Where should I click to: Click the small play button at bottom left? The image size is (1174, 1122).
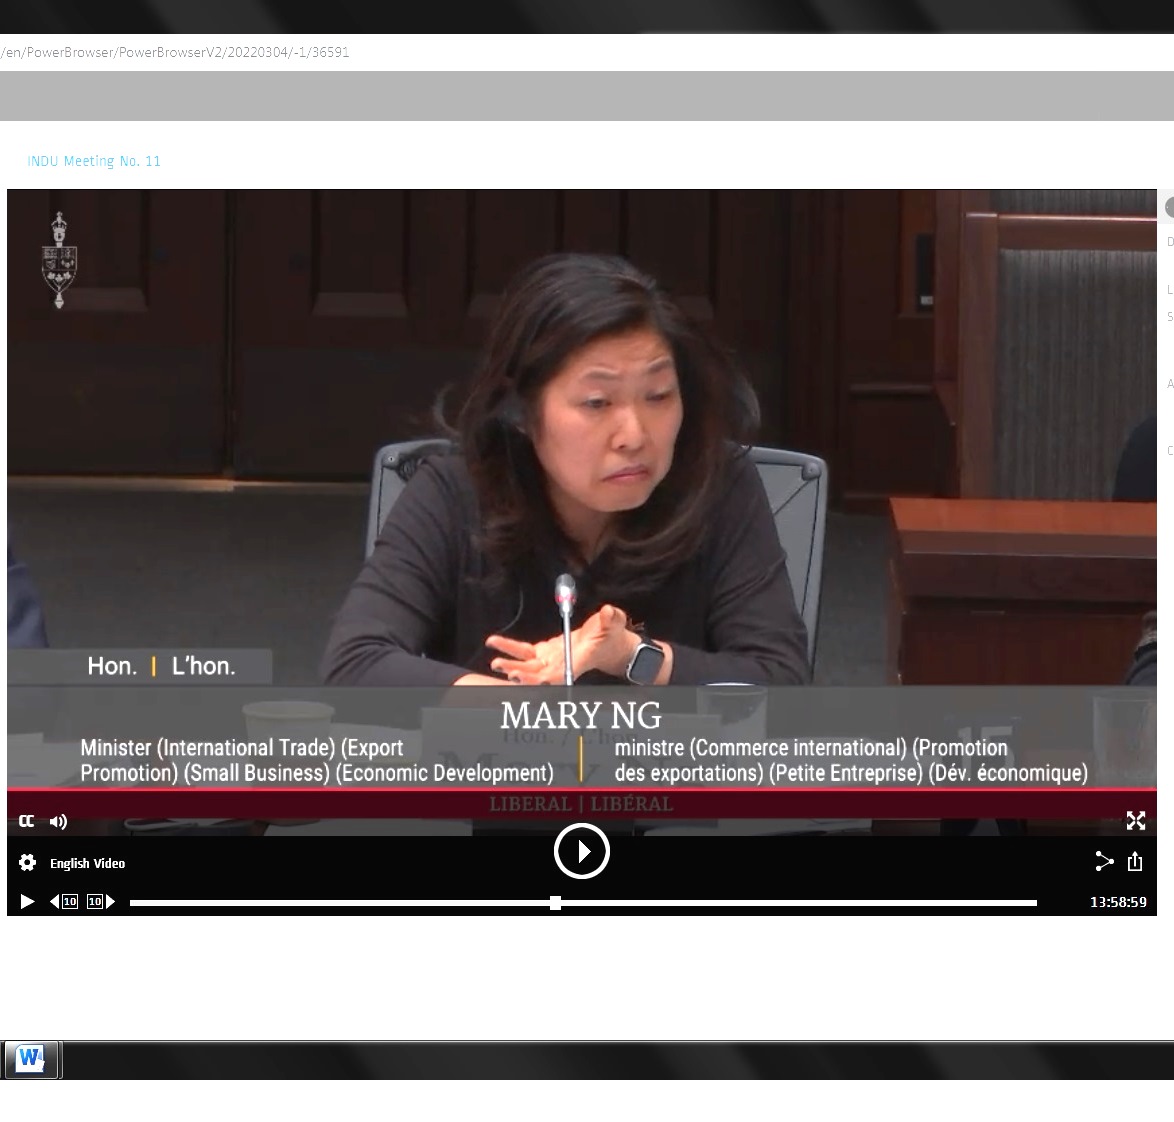[27, 902]
